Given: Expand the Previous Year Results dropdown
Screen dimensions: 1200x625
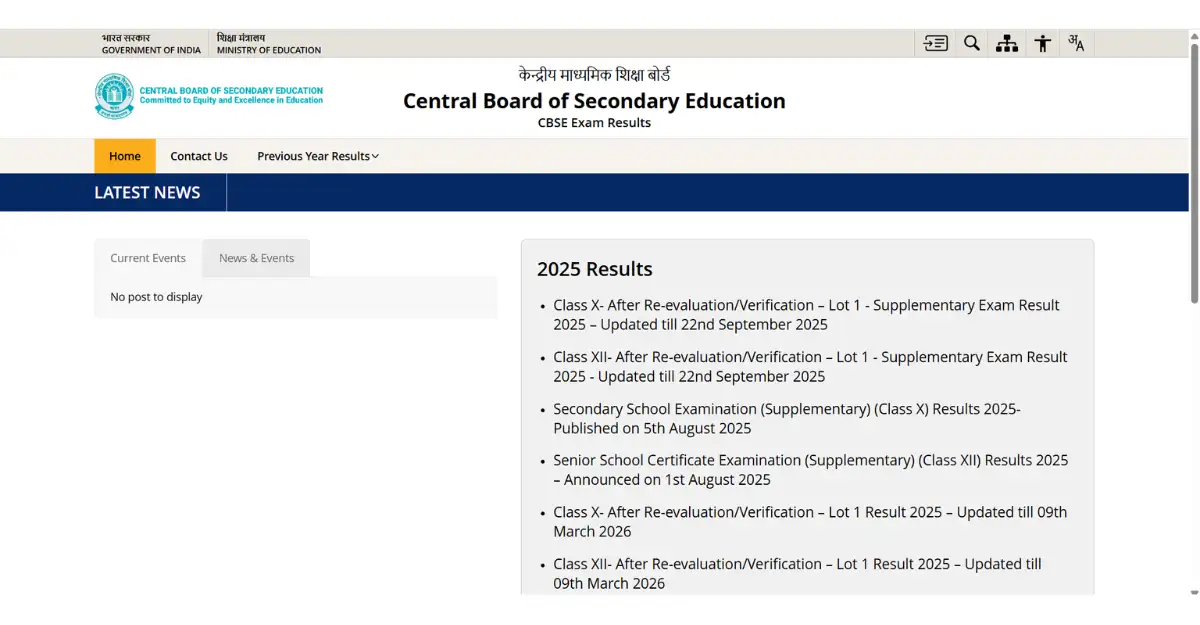Looking at the screenshot, I should tap(317, 156).
